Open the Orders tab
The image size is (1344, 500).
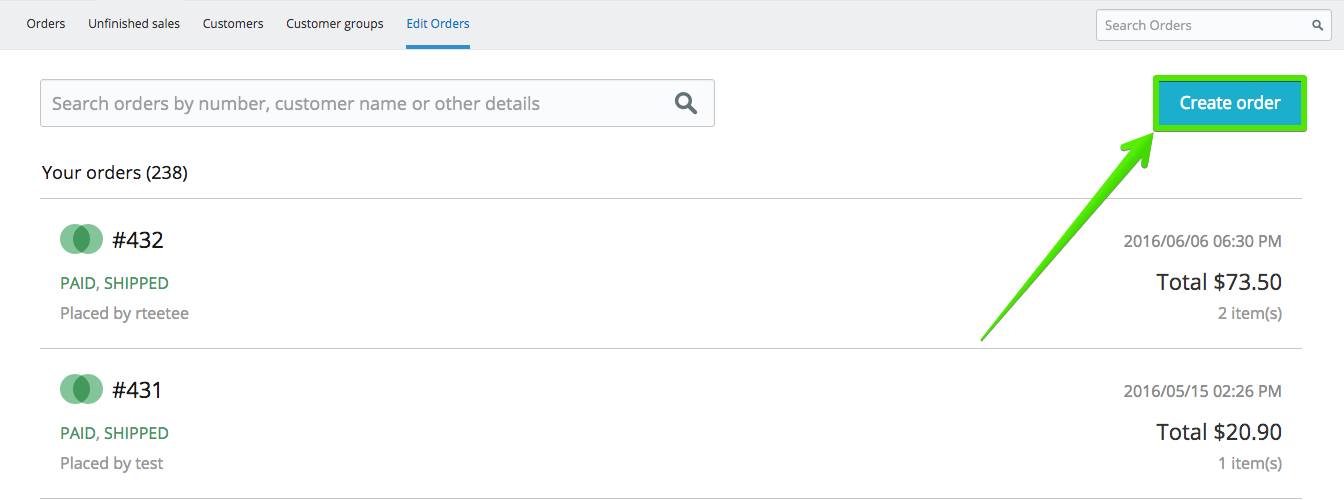click(x=46, y=23)
